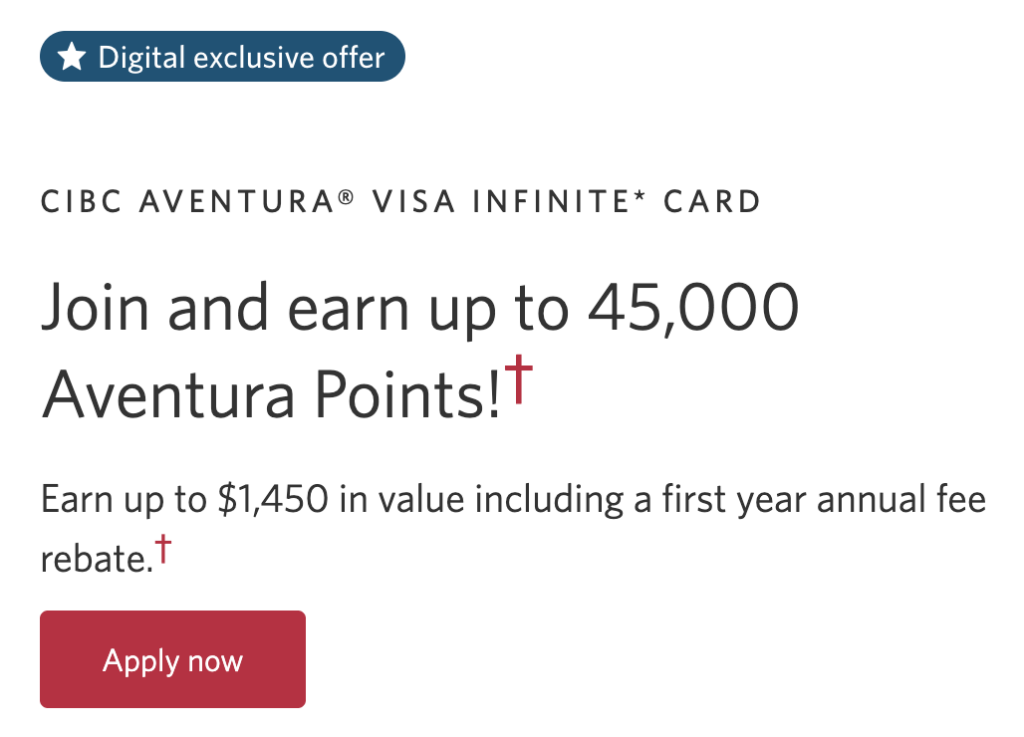This screenshot has width=1024, height=737.
Task: Click the registered trademark symbol after AVENTURA
Action: (346, 196)
